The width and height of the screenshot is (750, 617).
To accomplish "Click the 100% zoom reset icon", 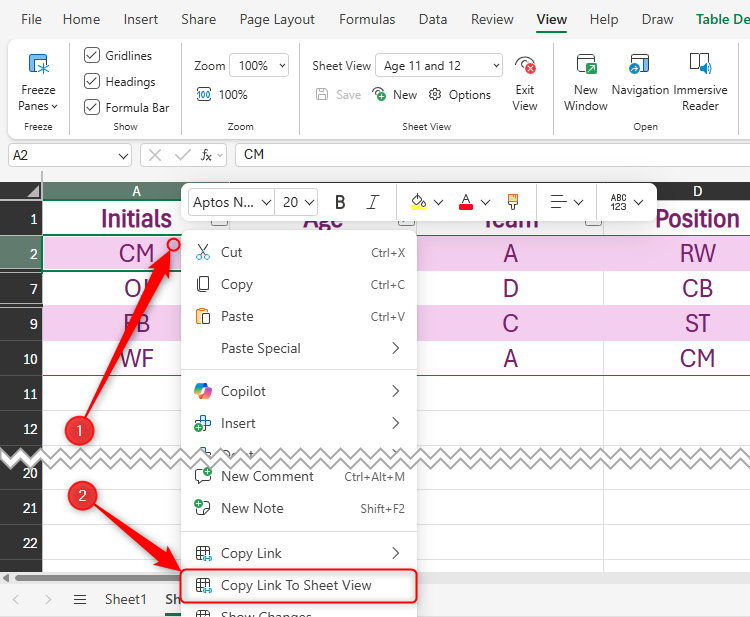I will [x=204, y=95].
